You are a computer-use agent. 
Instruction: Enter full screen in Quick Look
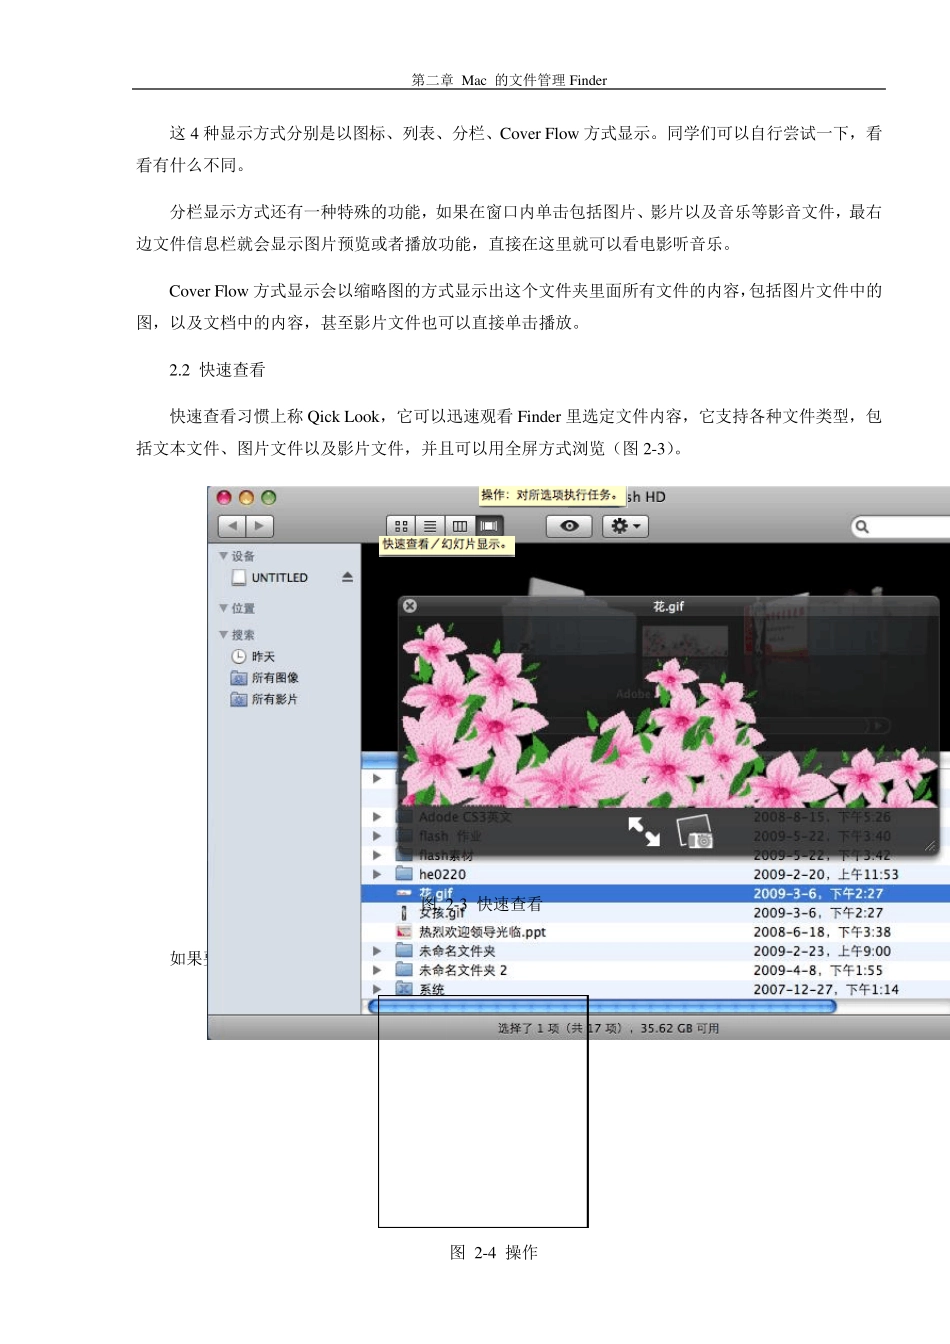click(x=643, y=831)
